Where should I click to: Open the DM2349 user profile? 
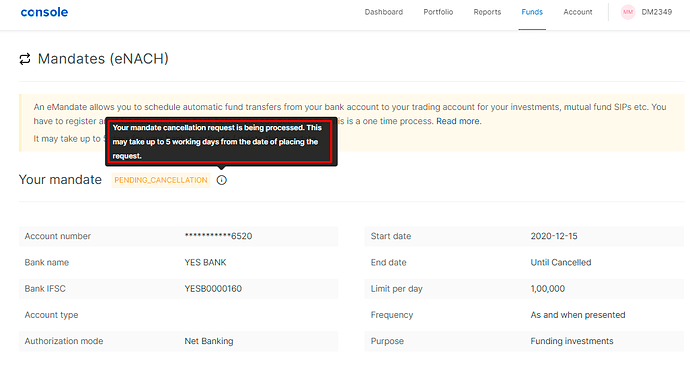[657, 12]
